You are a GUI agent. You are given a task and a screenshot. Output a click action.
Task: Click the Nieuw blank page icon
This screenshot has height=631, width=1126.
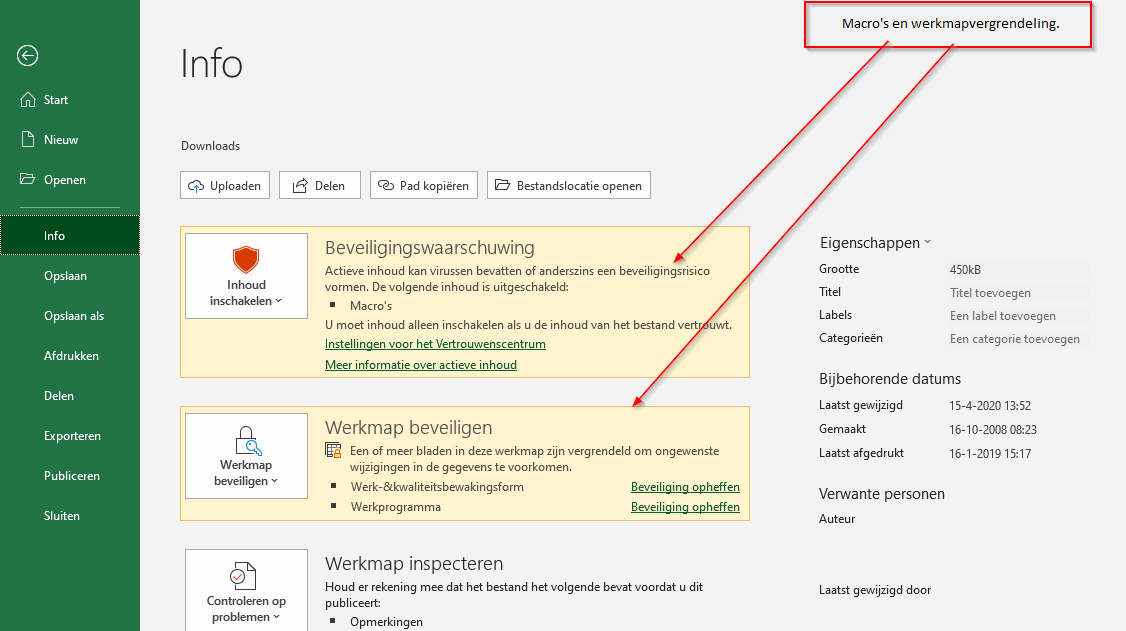pyautogui.click(x=27, y=139)
